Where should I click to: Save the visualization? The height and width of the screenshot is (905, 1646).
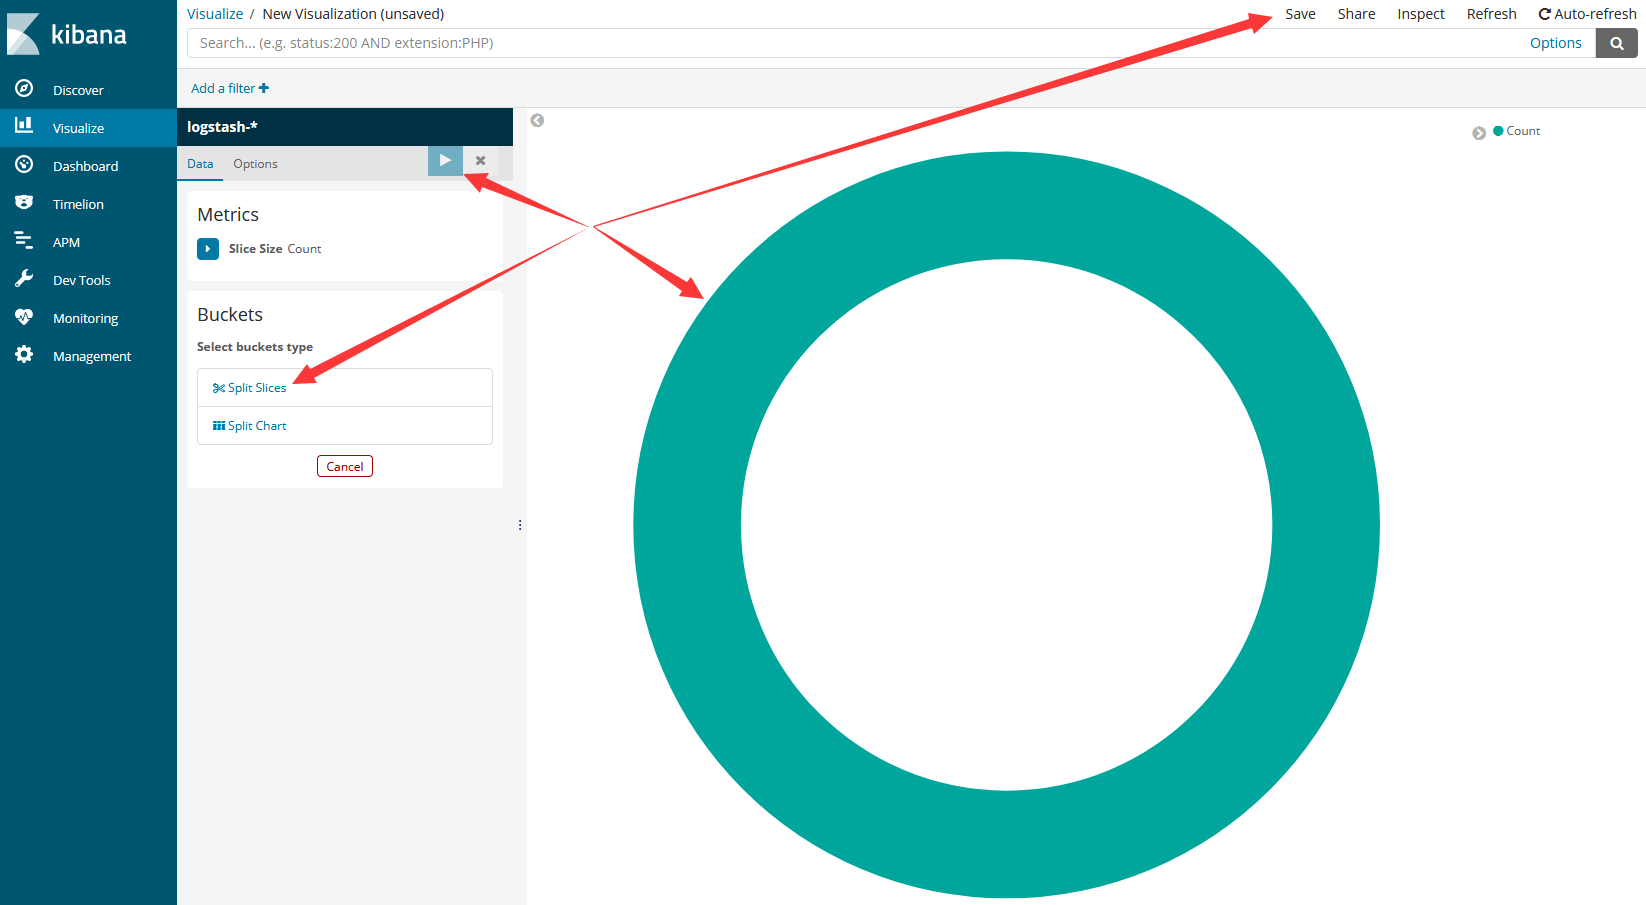point(1300,14)
